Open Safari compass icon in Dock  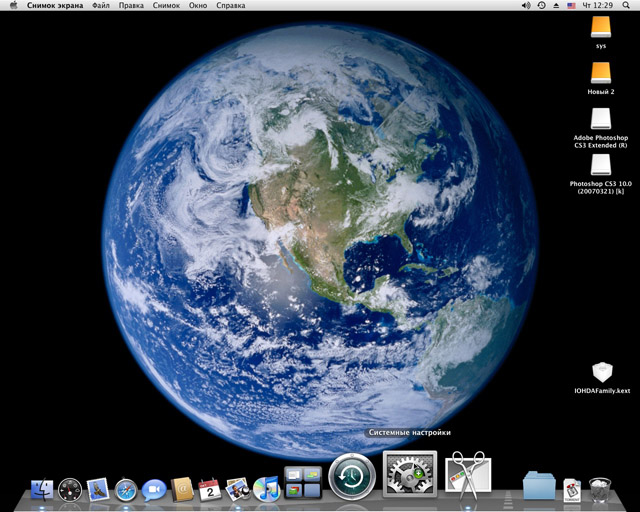(x=126, y=489)
